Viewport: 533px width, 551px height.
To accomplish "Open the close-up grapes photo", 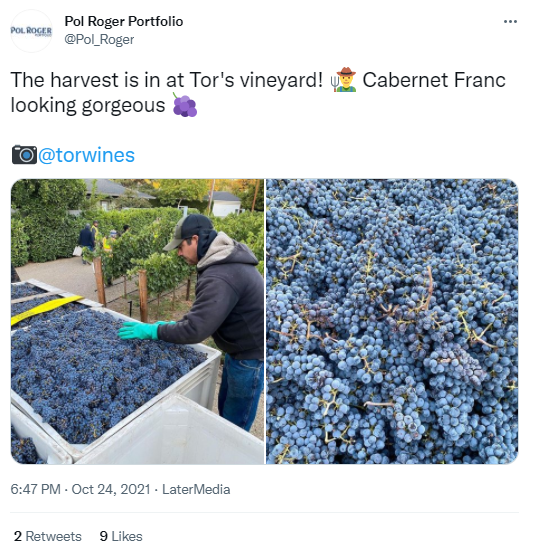I will coord(392,322).
